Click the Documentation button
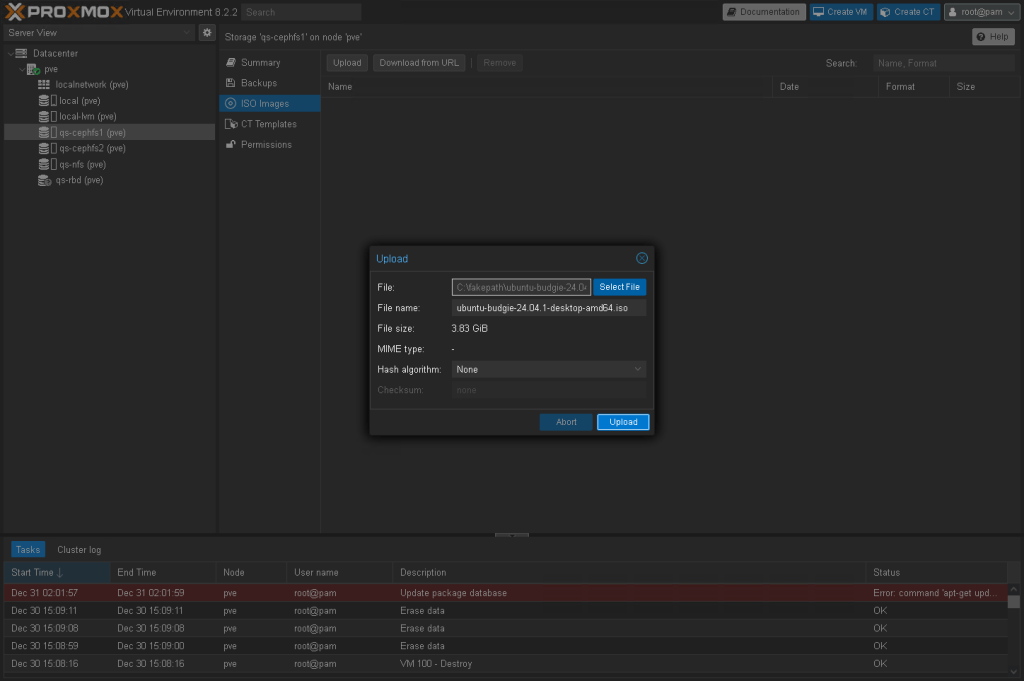The image size is (1024, 681). click(x=764, y=12)
